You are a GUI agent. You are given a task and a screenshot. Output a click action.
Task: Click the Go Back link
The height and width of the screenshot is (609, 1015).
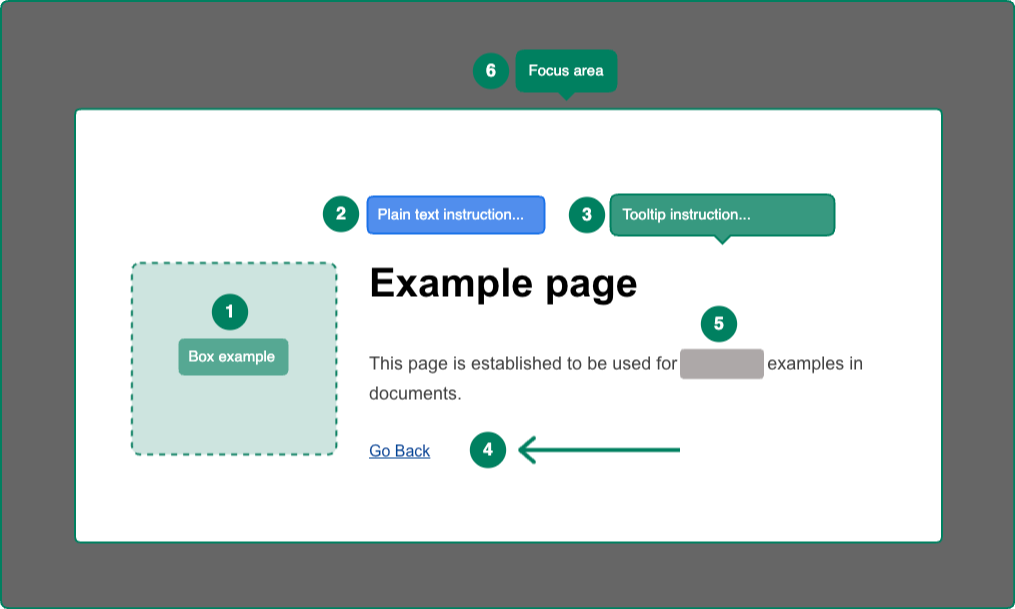[x=399, y=451]
